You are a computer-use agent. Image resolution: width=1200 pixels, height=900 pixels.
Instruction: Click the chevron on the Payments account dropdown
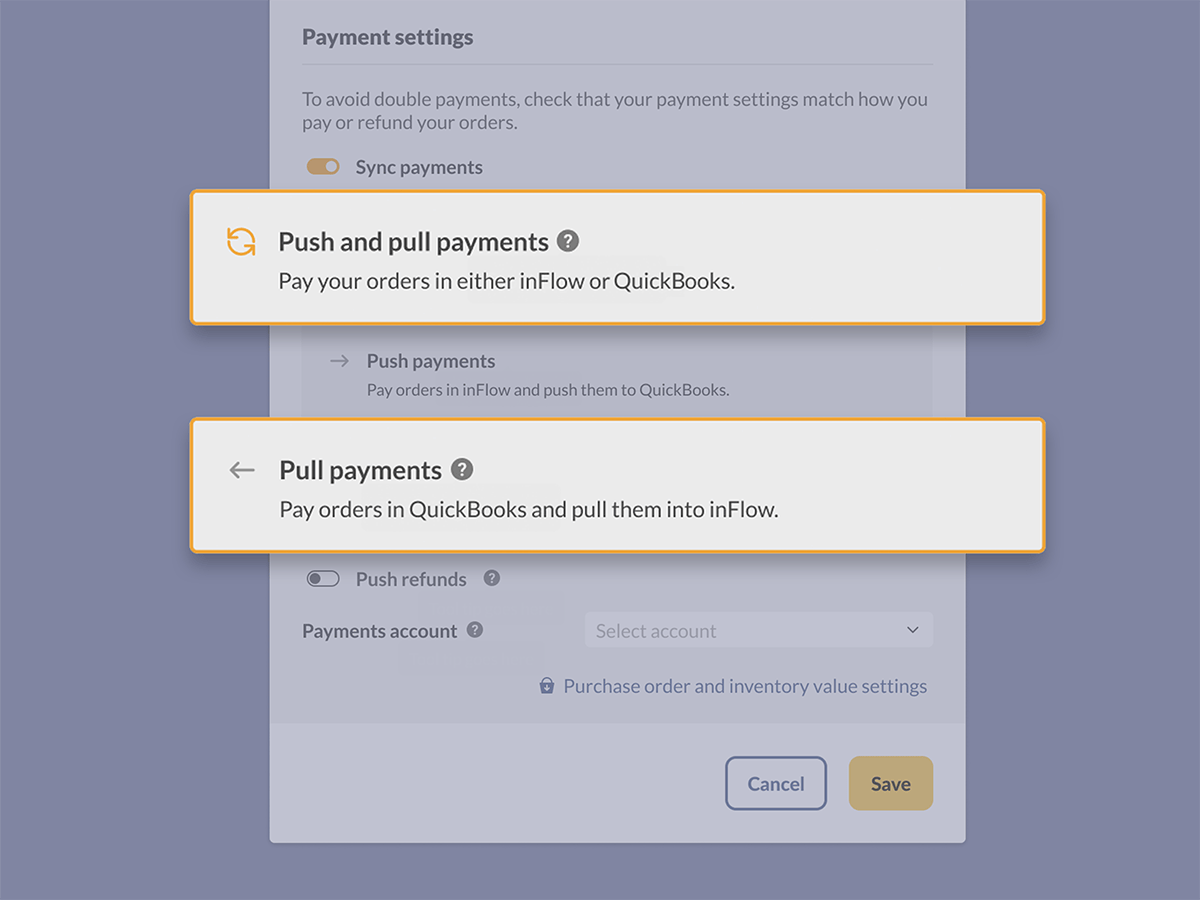tap(911, 630)
